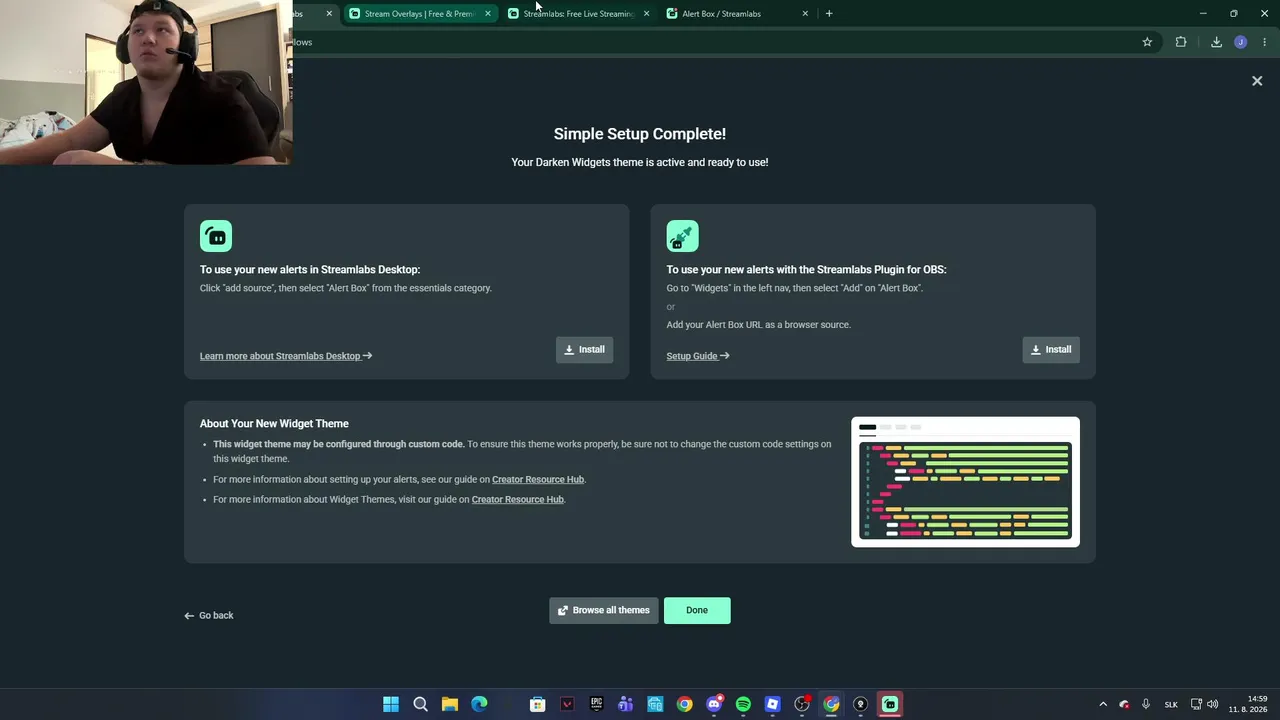Close the Alert Box / Streamlabs tab
The image size is (1280, 720).
[805, 14]
